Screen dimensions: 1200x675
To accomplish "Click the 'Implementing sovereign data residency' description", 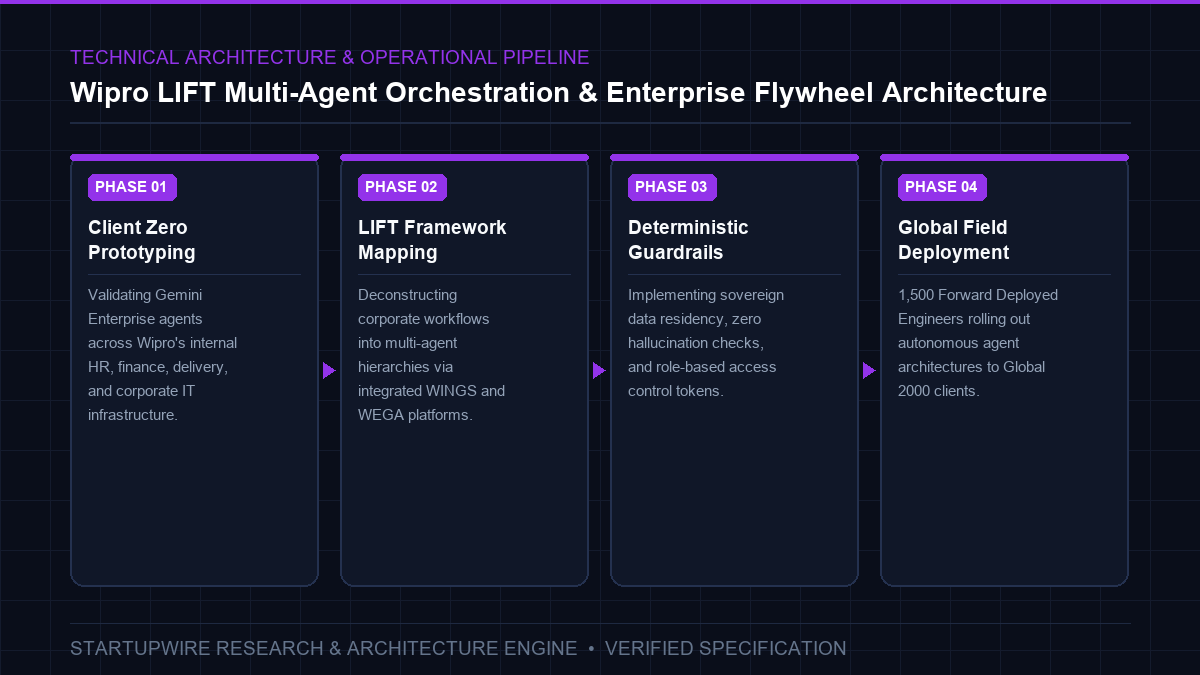I will pyautogui.click(x=706, y=343).
